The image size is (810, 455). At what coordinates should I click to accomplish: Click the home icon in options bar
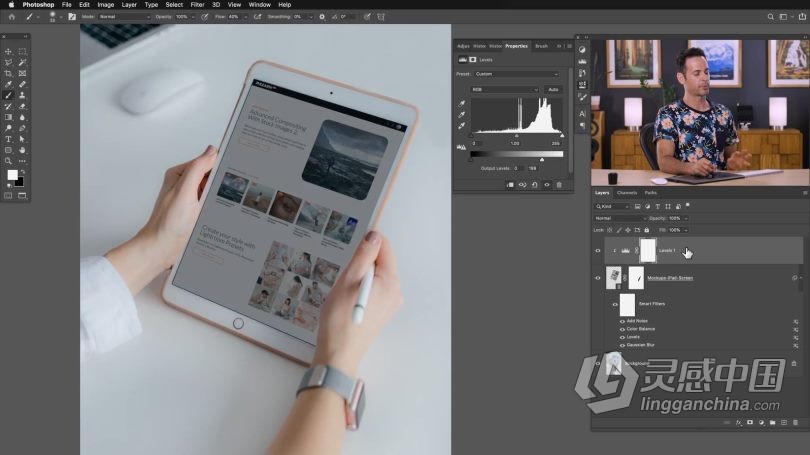[11, 17]
